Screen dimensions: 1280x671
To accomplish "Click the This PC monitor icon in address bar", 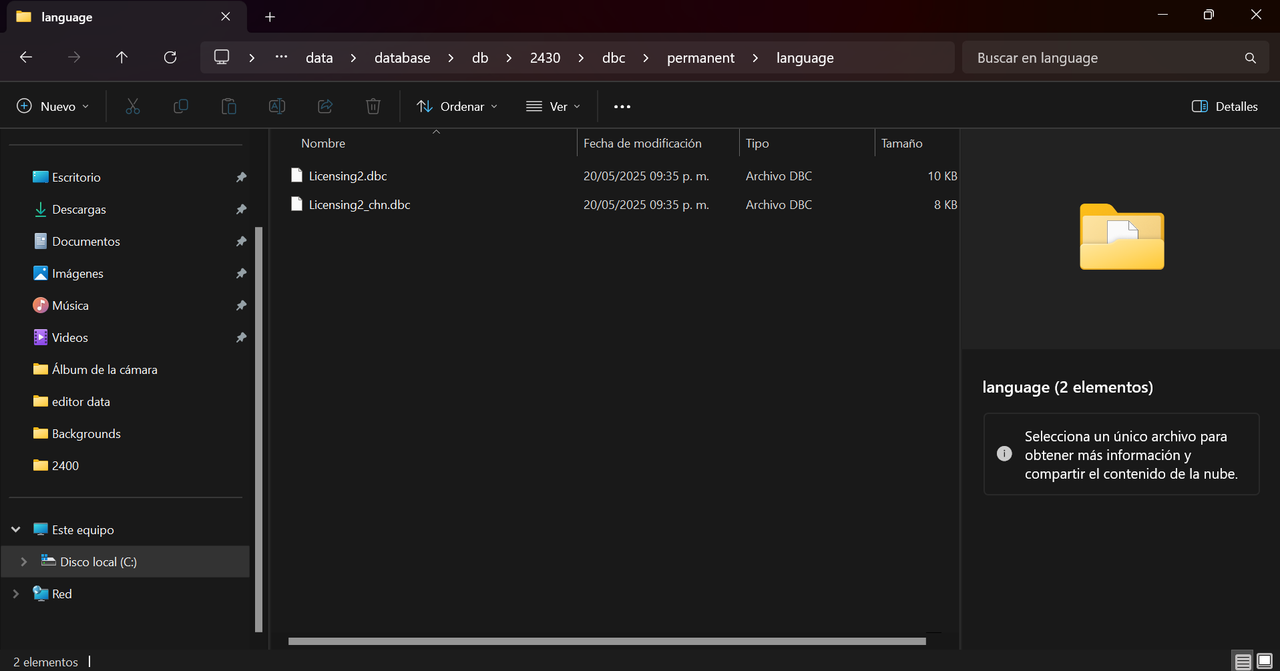I will point(222,58).
